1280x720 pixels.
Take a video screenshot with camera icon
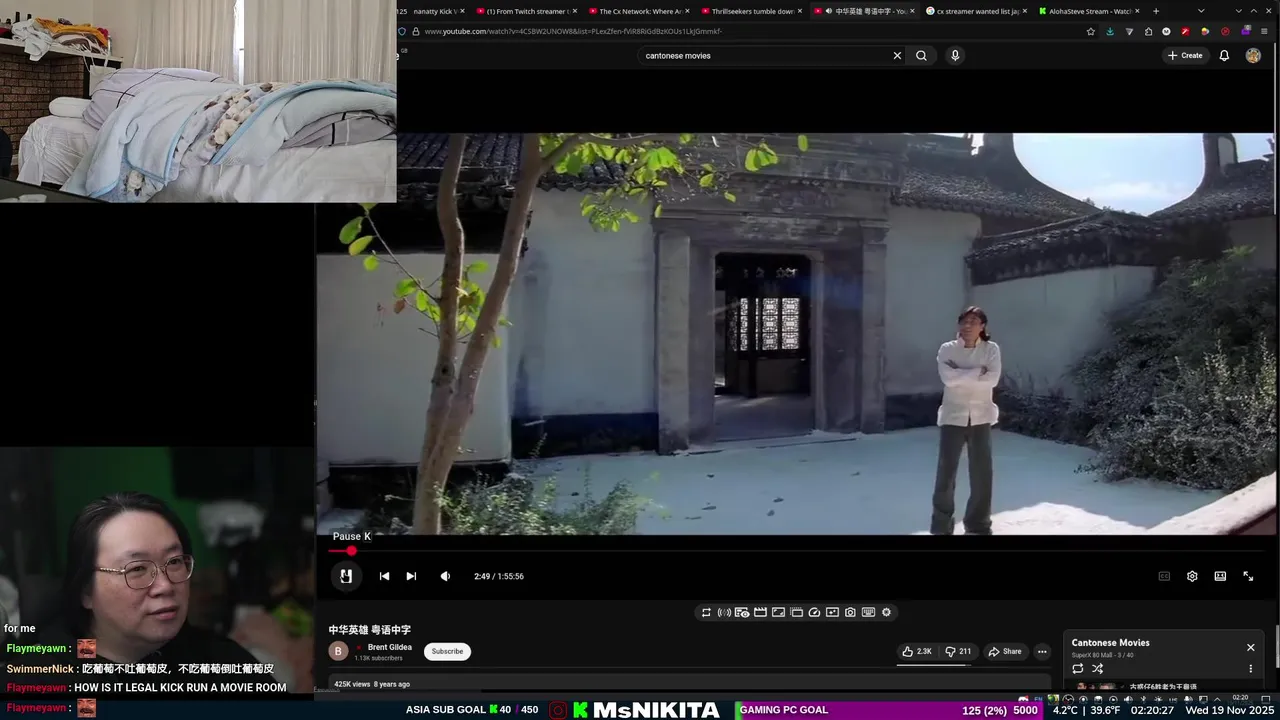tap(850, 612)
